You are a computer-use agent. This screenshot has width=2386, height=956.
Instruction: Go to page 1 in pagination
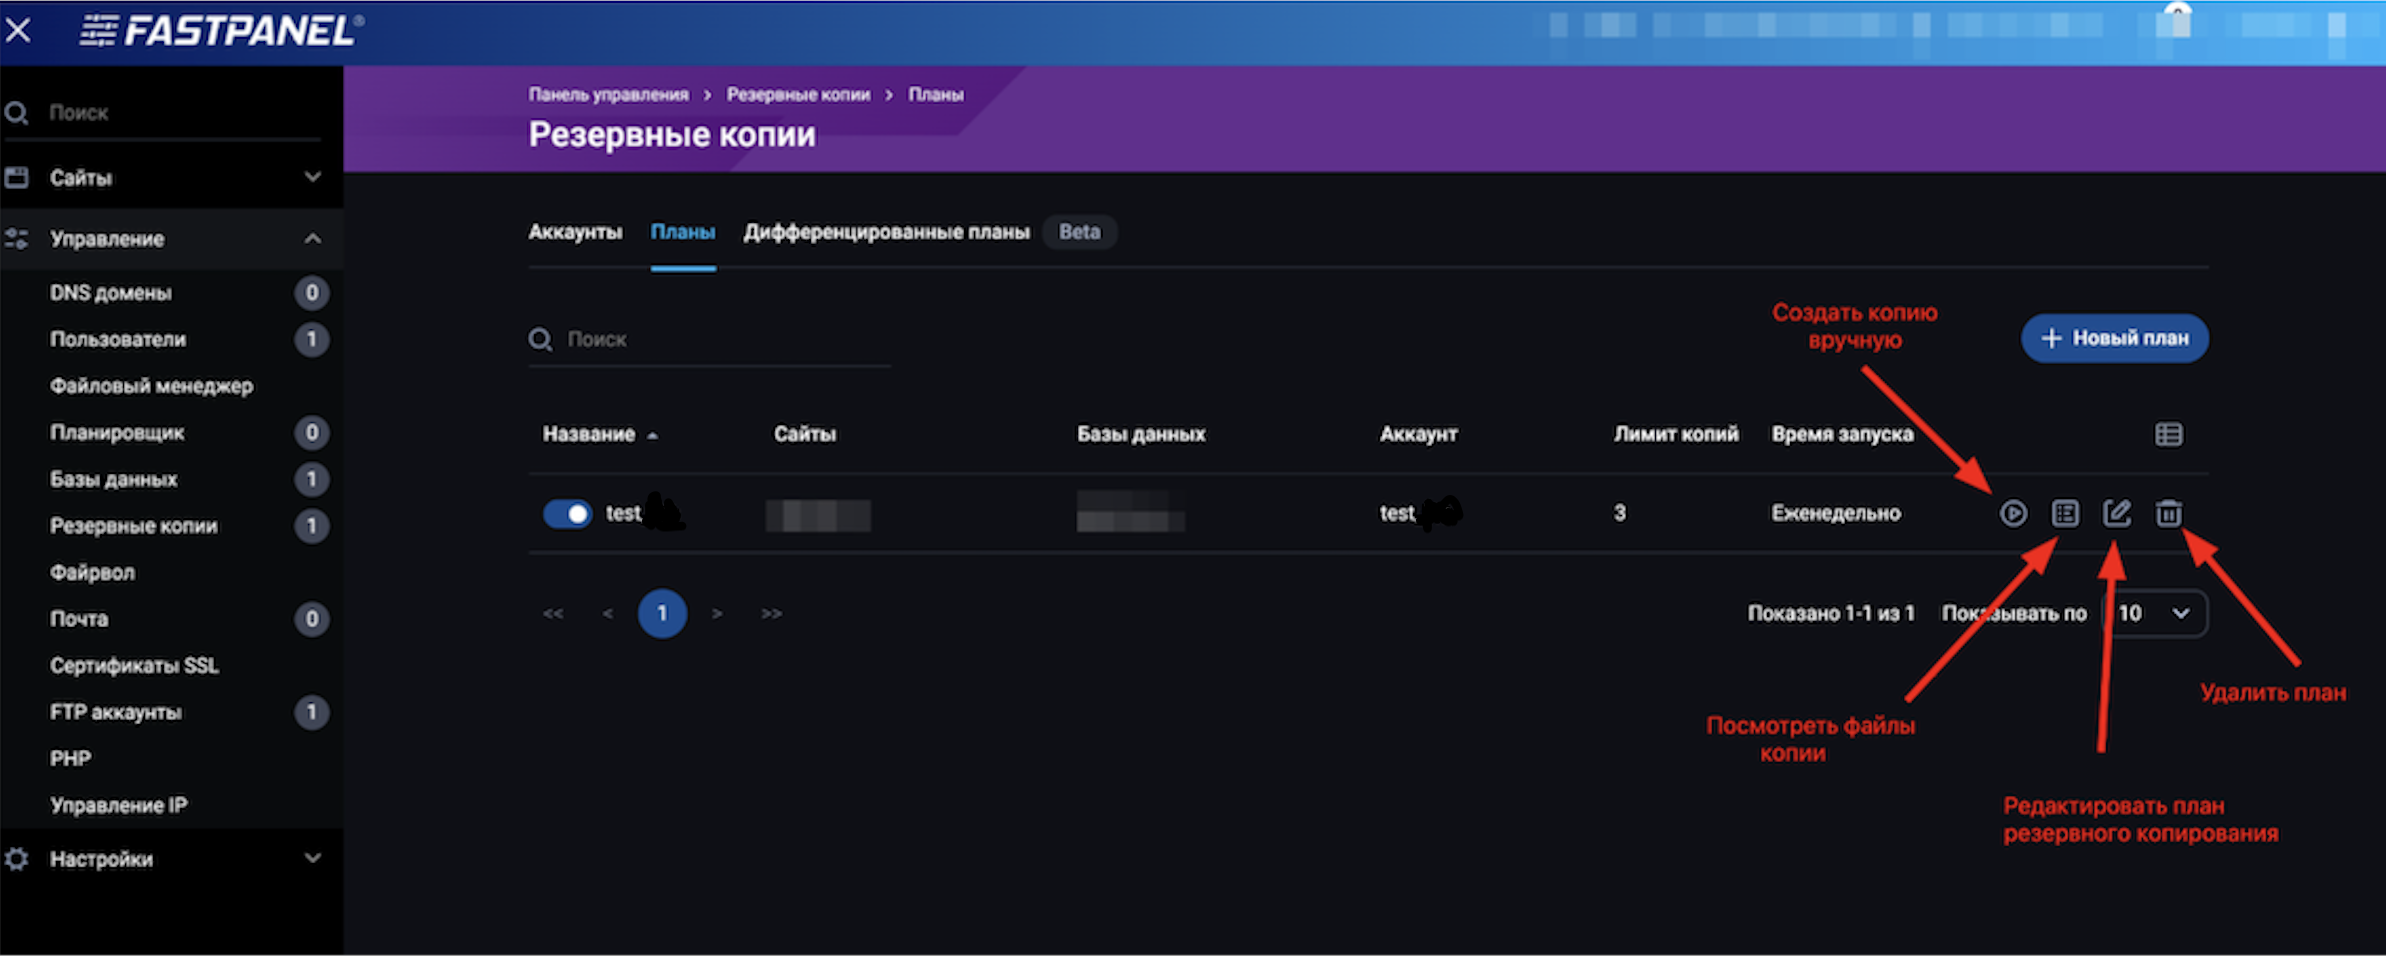coord(662,613)
